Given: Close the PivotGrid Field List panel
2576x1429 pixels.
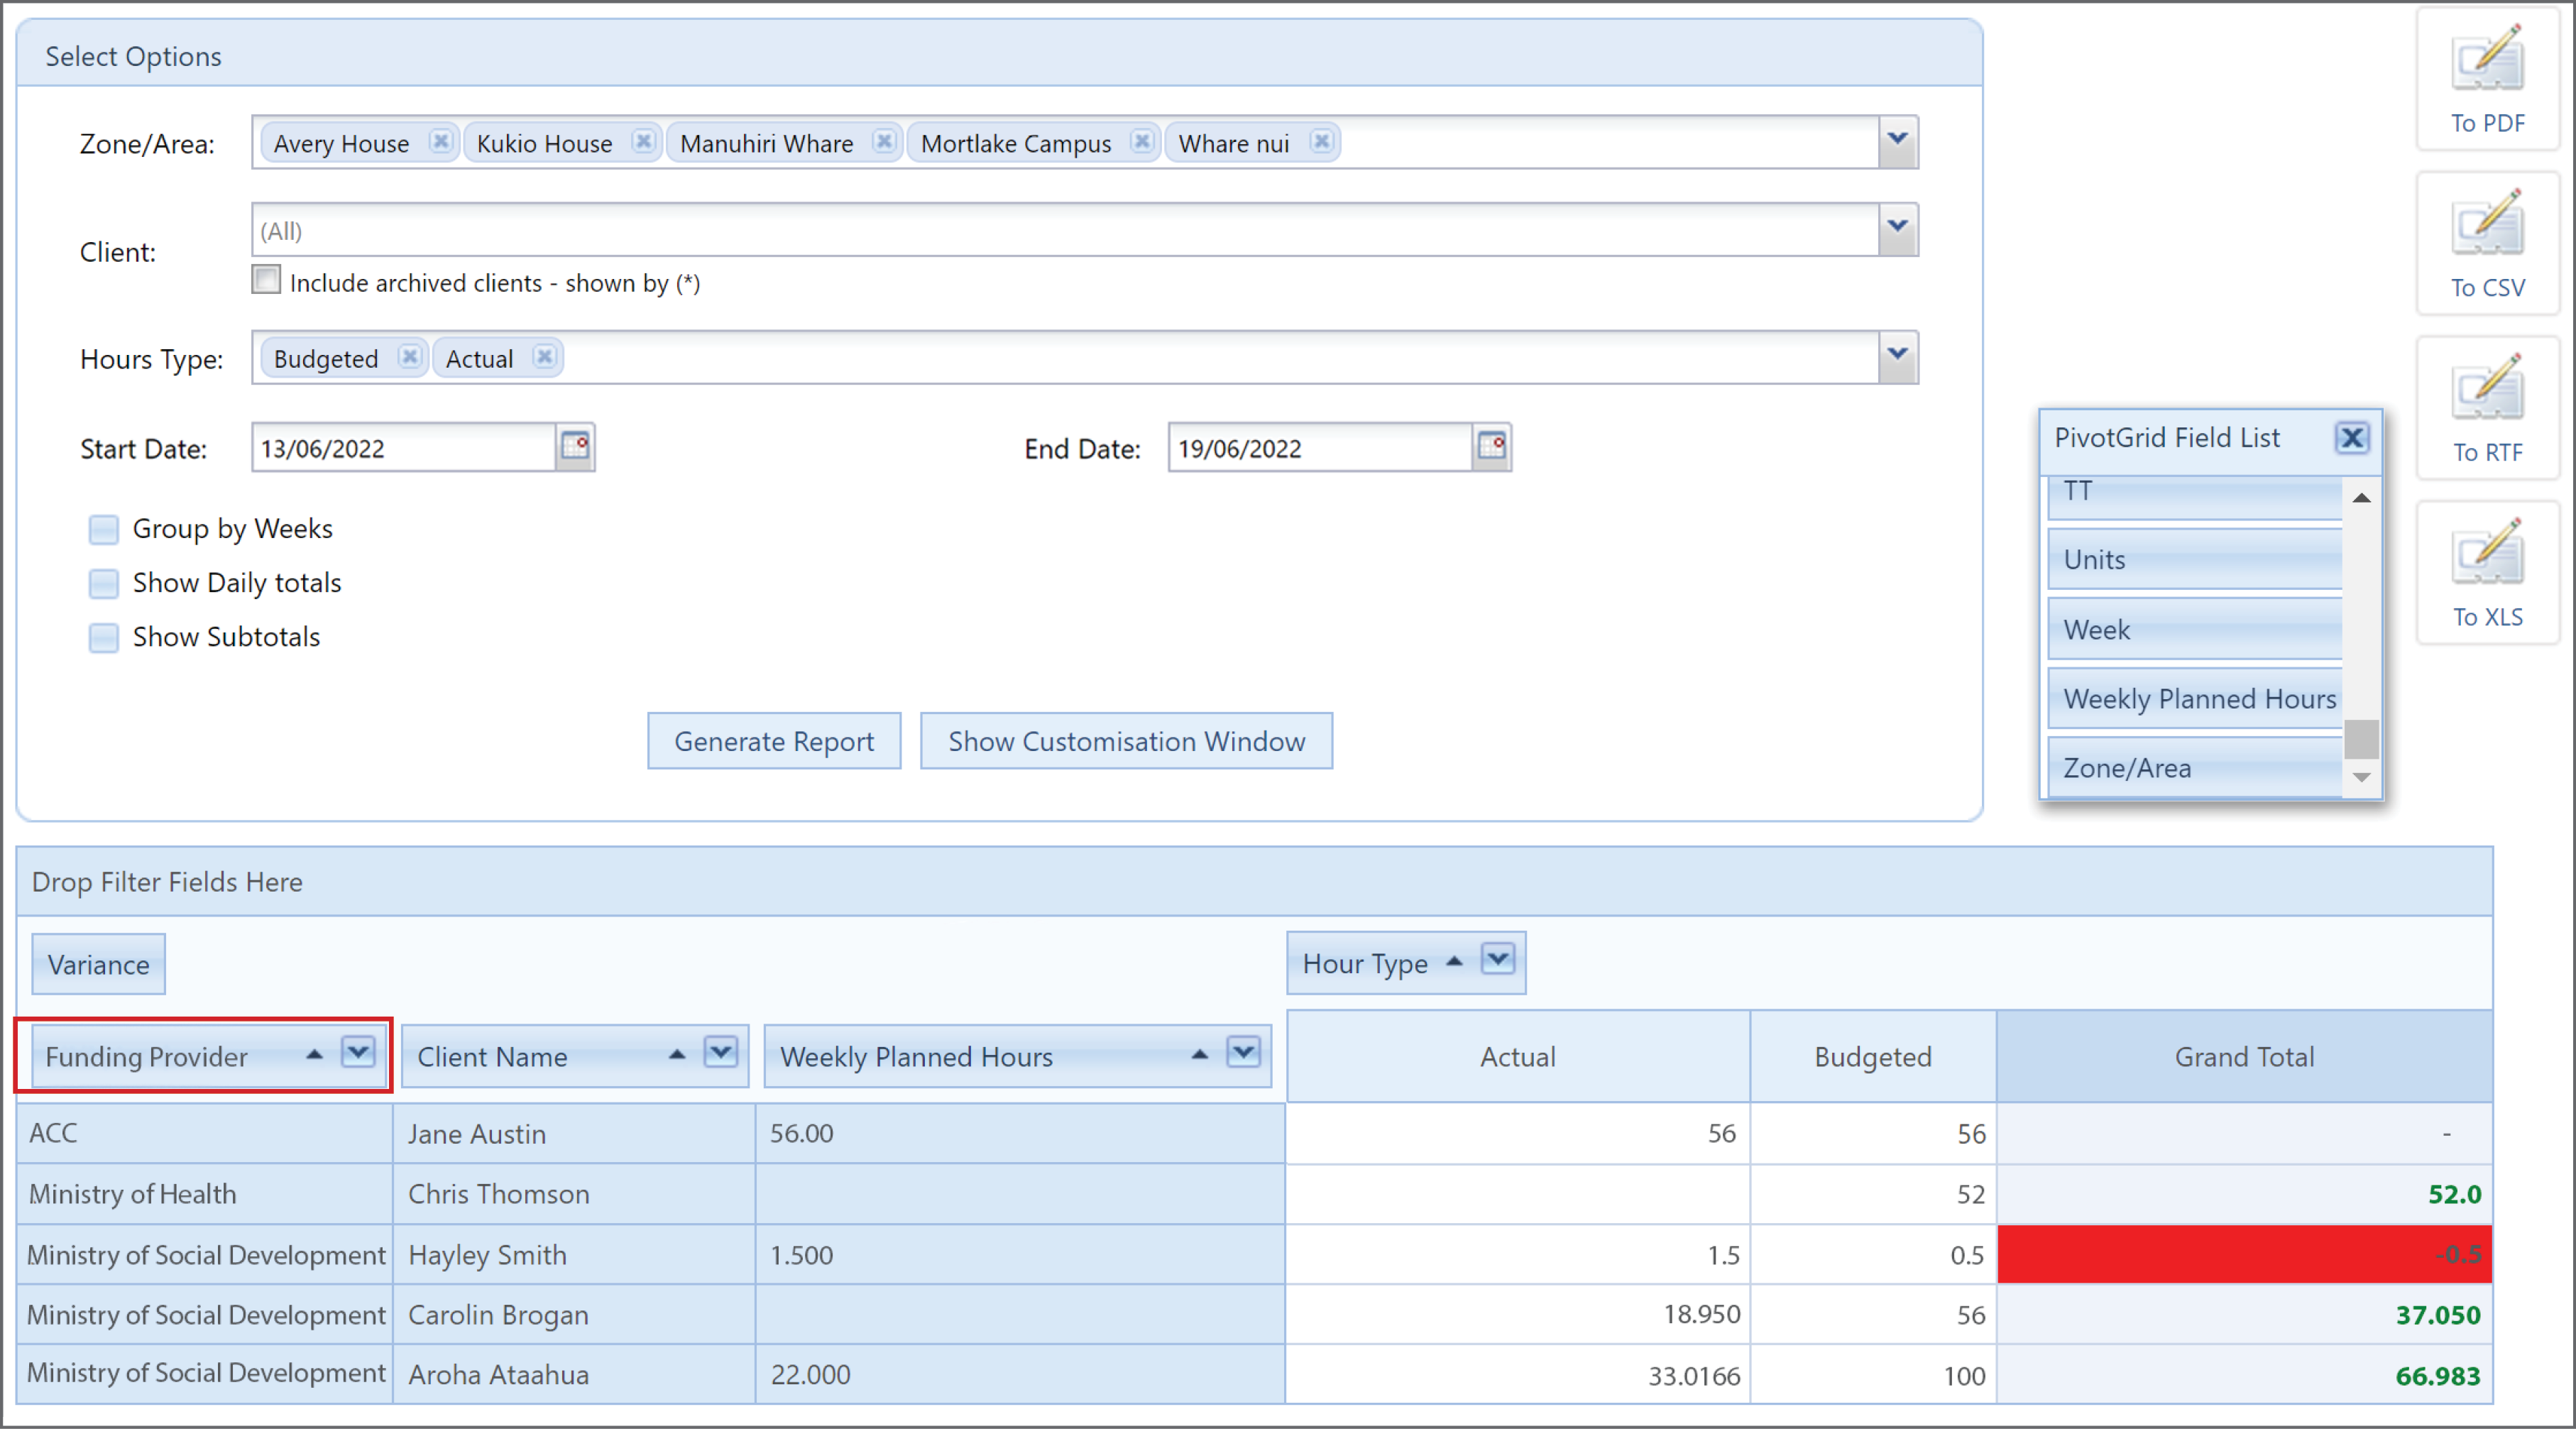Looking at the screenshot, I should click(2352, 437).
